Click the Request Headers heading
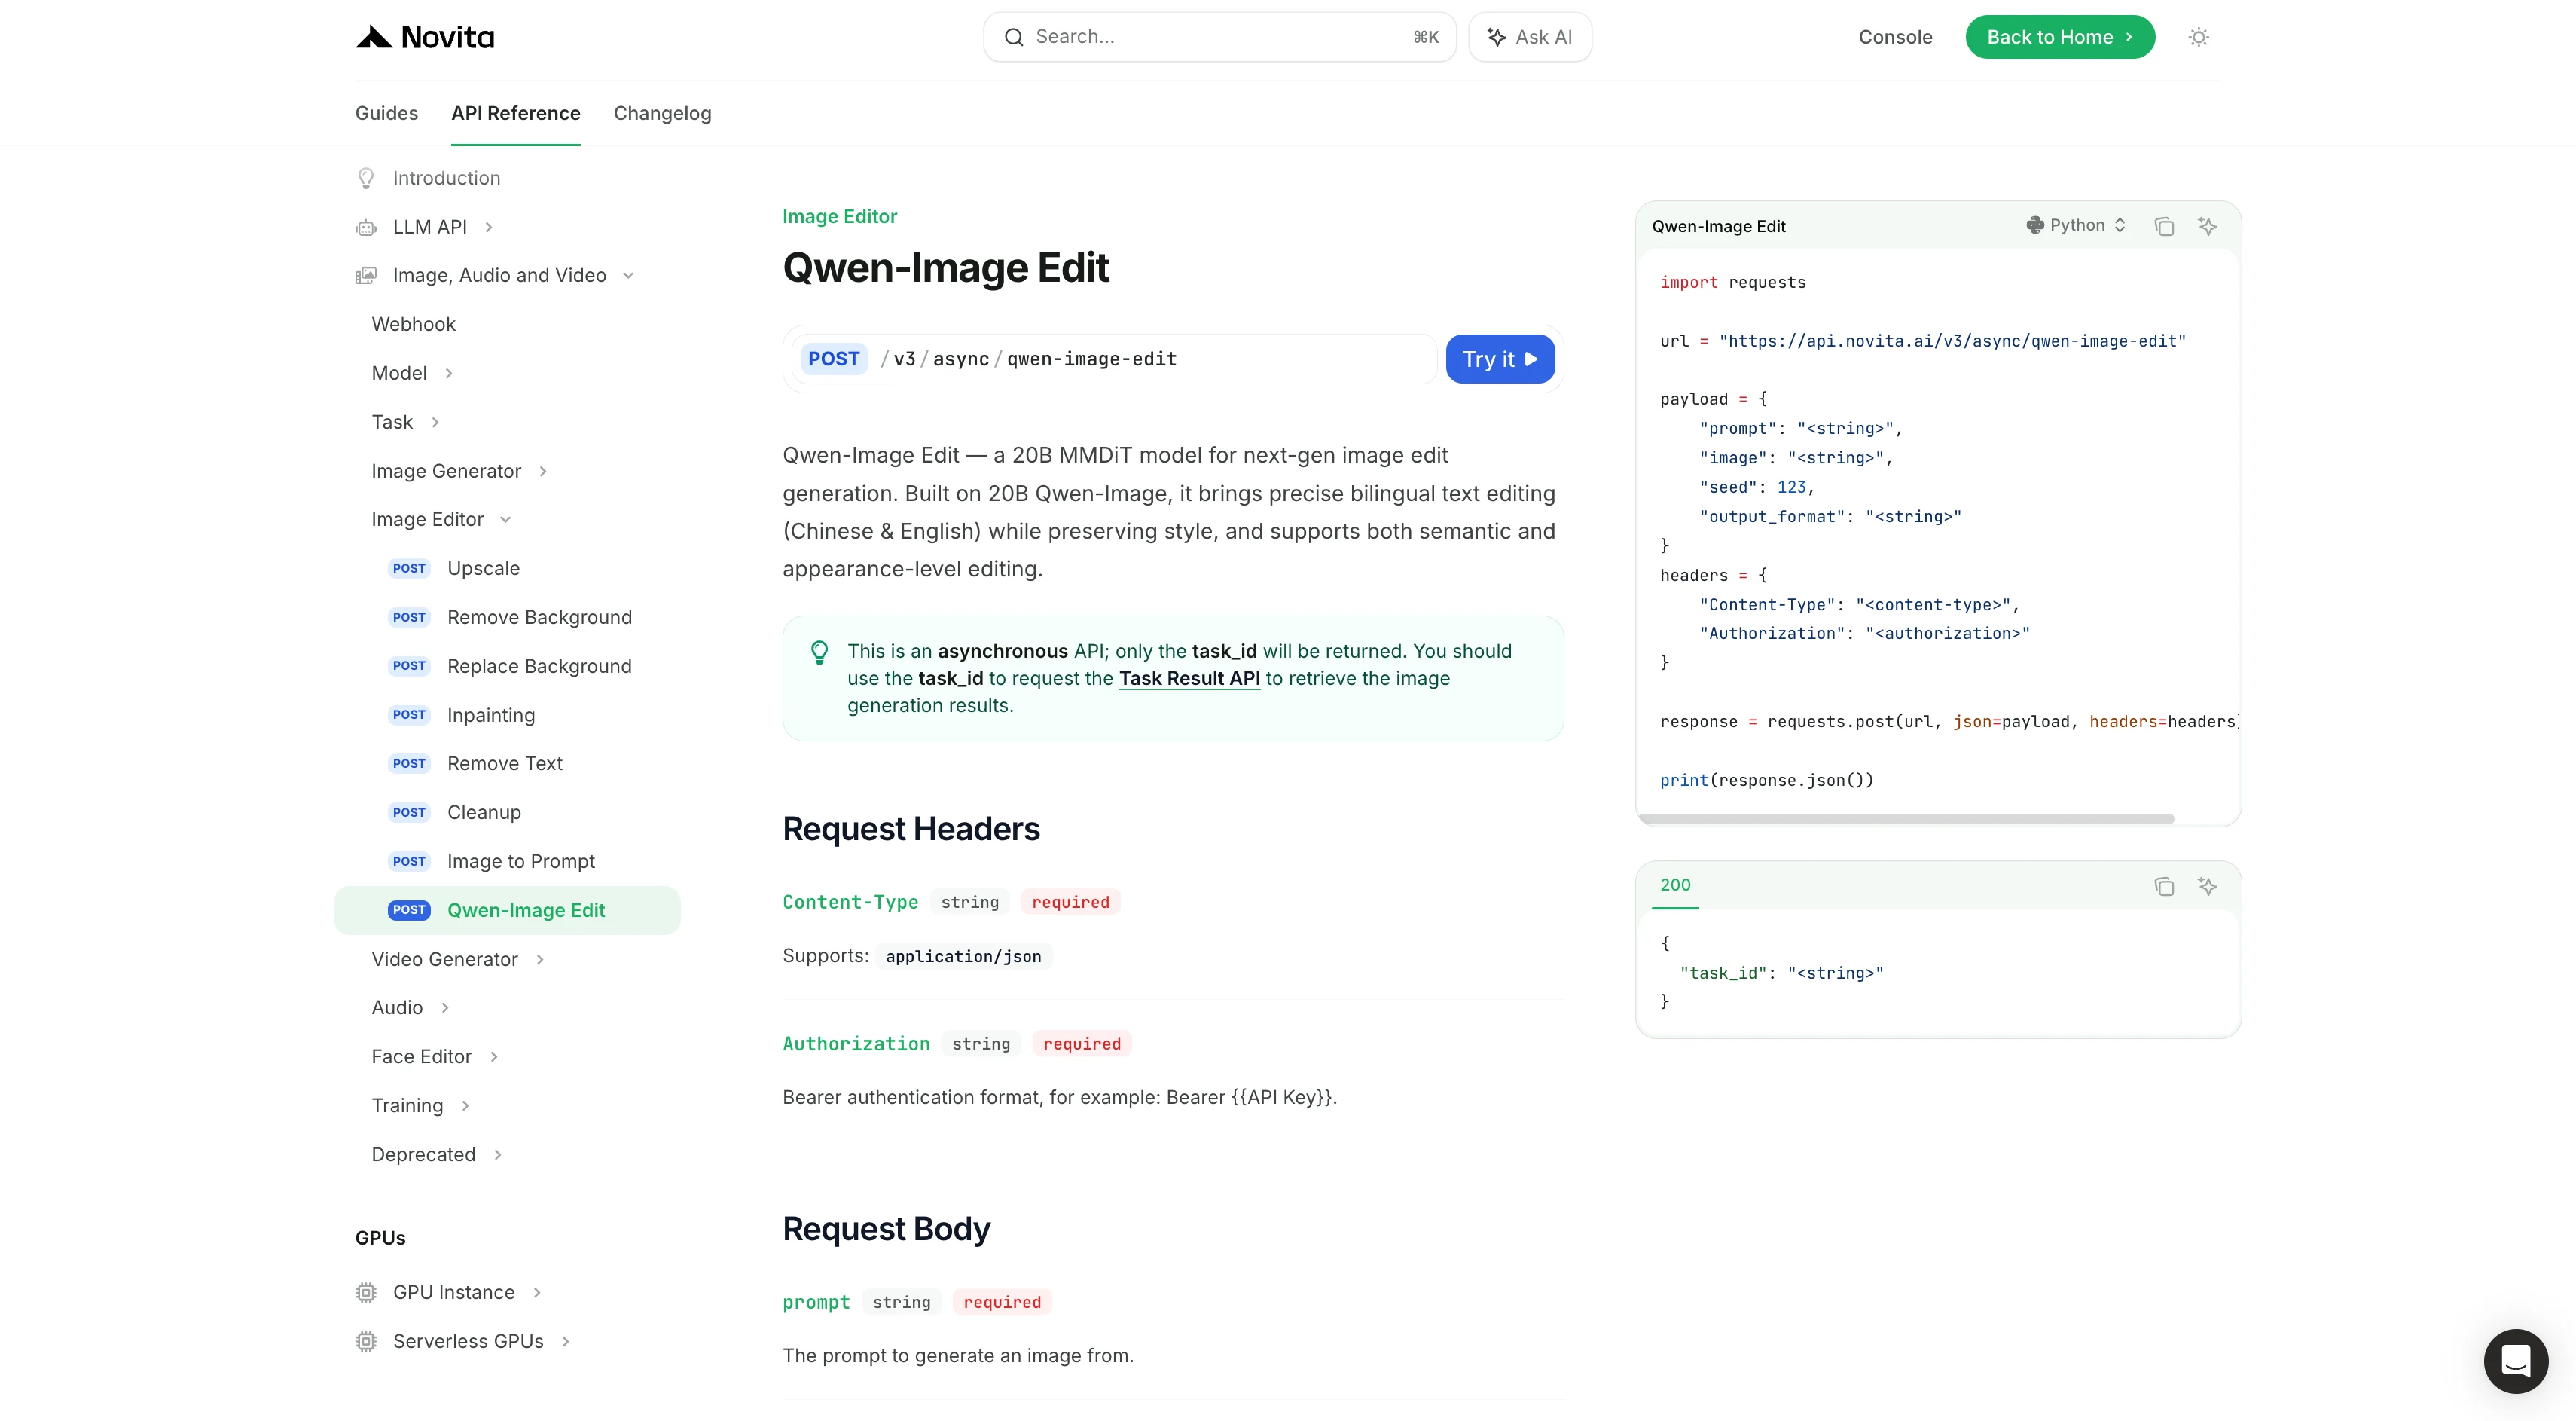This screenshot has width=2576, height=1421. [x=911, y=829]
